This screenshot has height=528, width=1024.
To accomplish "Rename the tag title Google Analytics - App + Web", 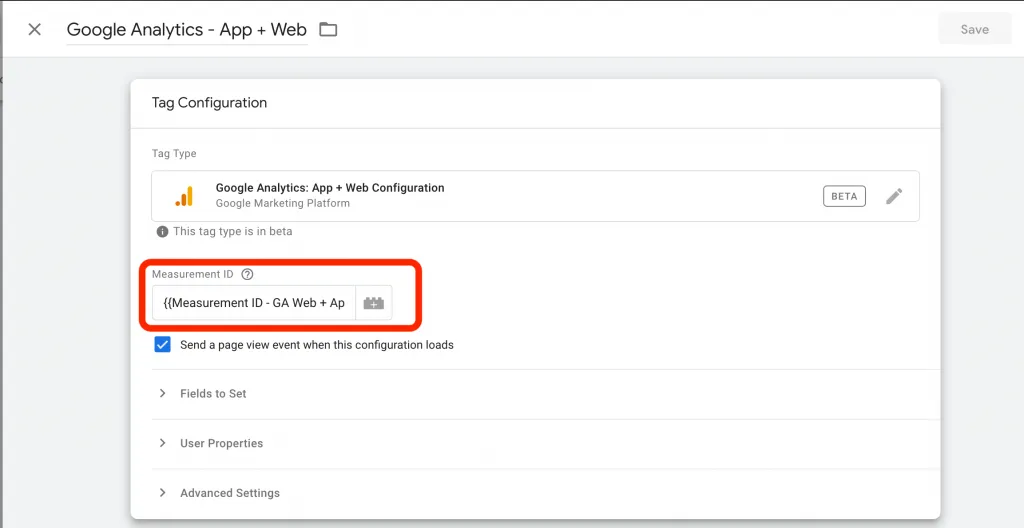I will (187, 30).
